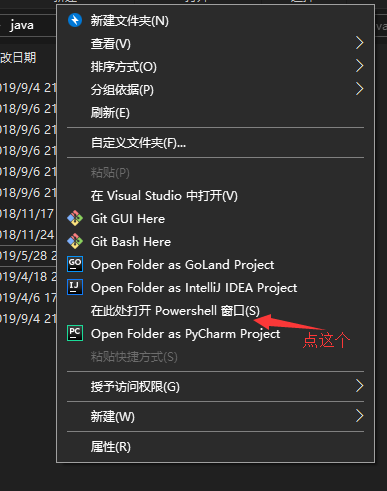387x491 pixels.
Task: Click the java tab in Explorer
Action: click(22, 25)
